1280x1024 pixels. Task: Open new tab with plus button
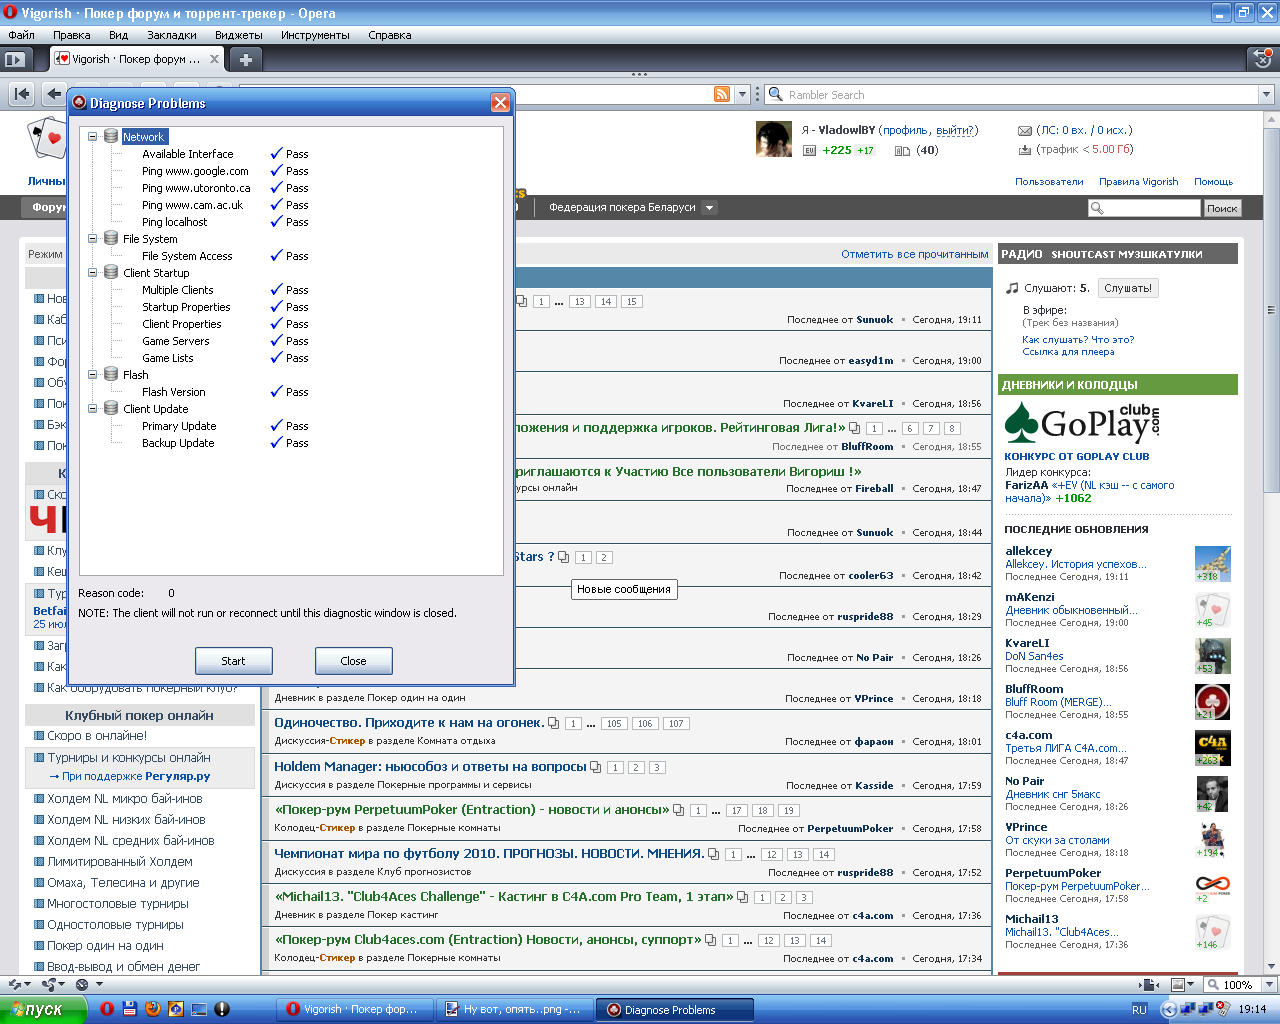tap(245, 59)
